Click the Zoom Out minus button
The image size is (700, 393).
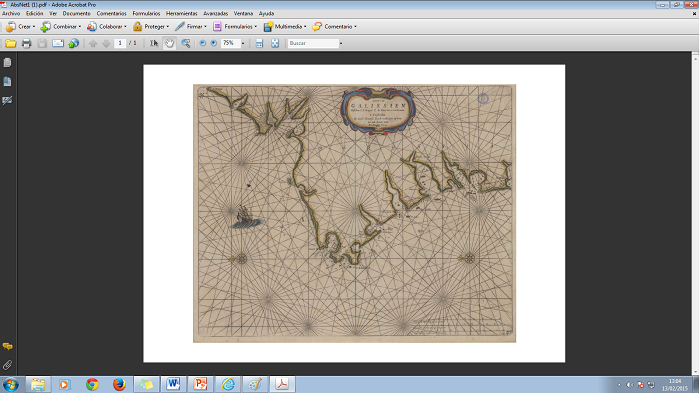pos(202,43)
